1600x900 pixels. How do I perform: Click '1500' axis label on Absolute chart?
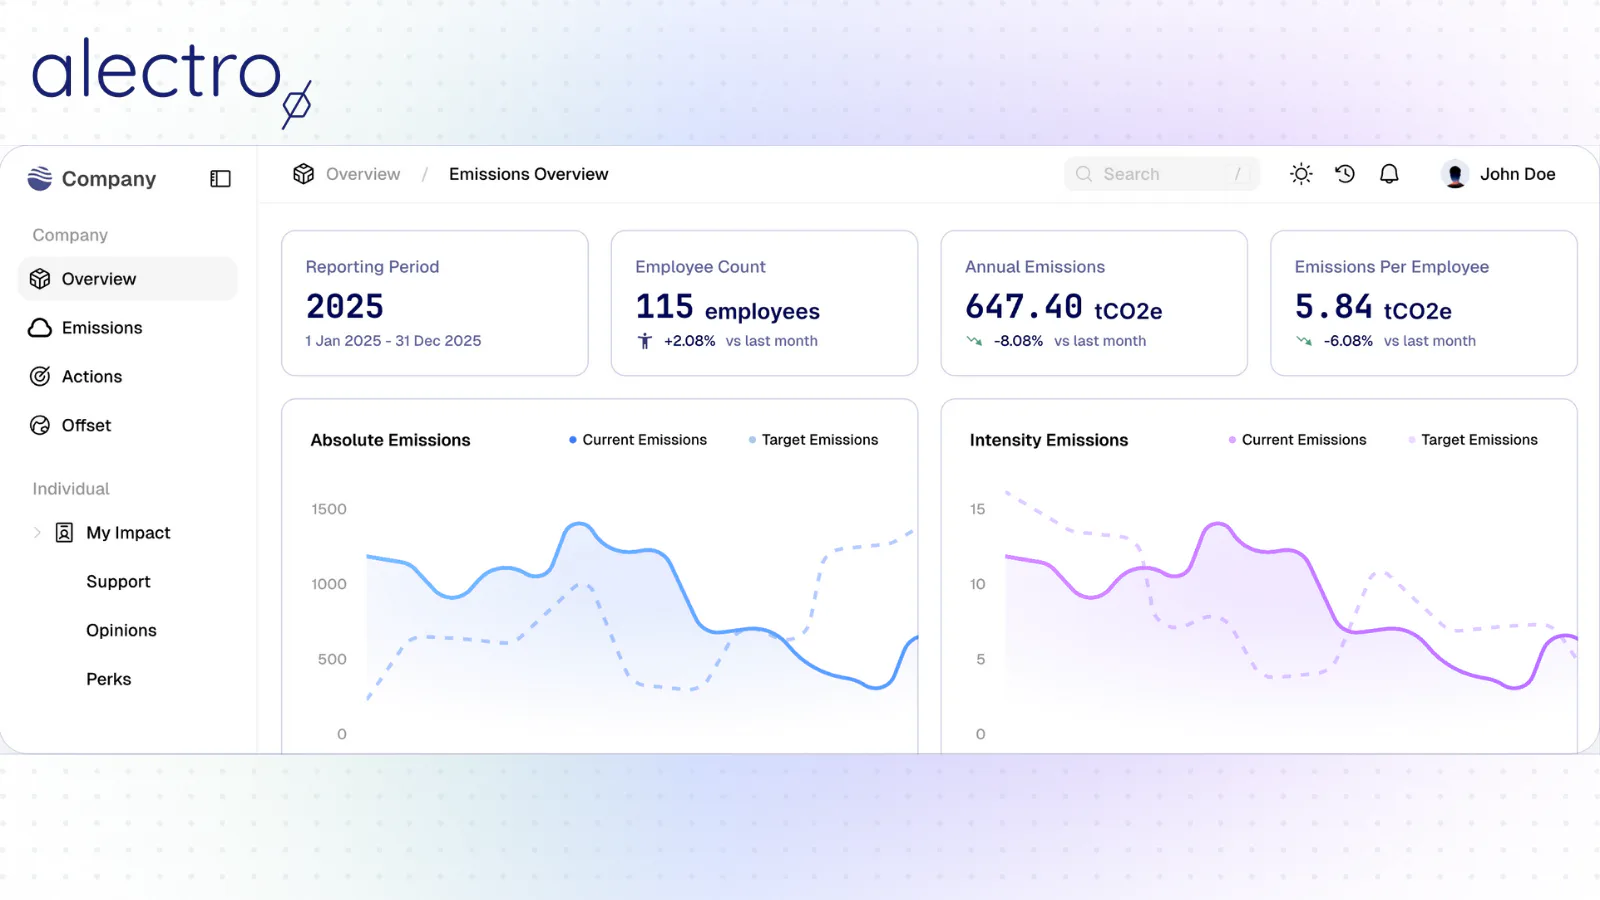point(329,509)
